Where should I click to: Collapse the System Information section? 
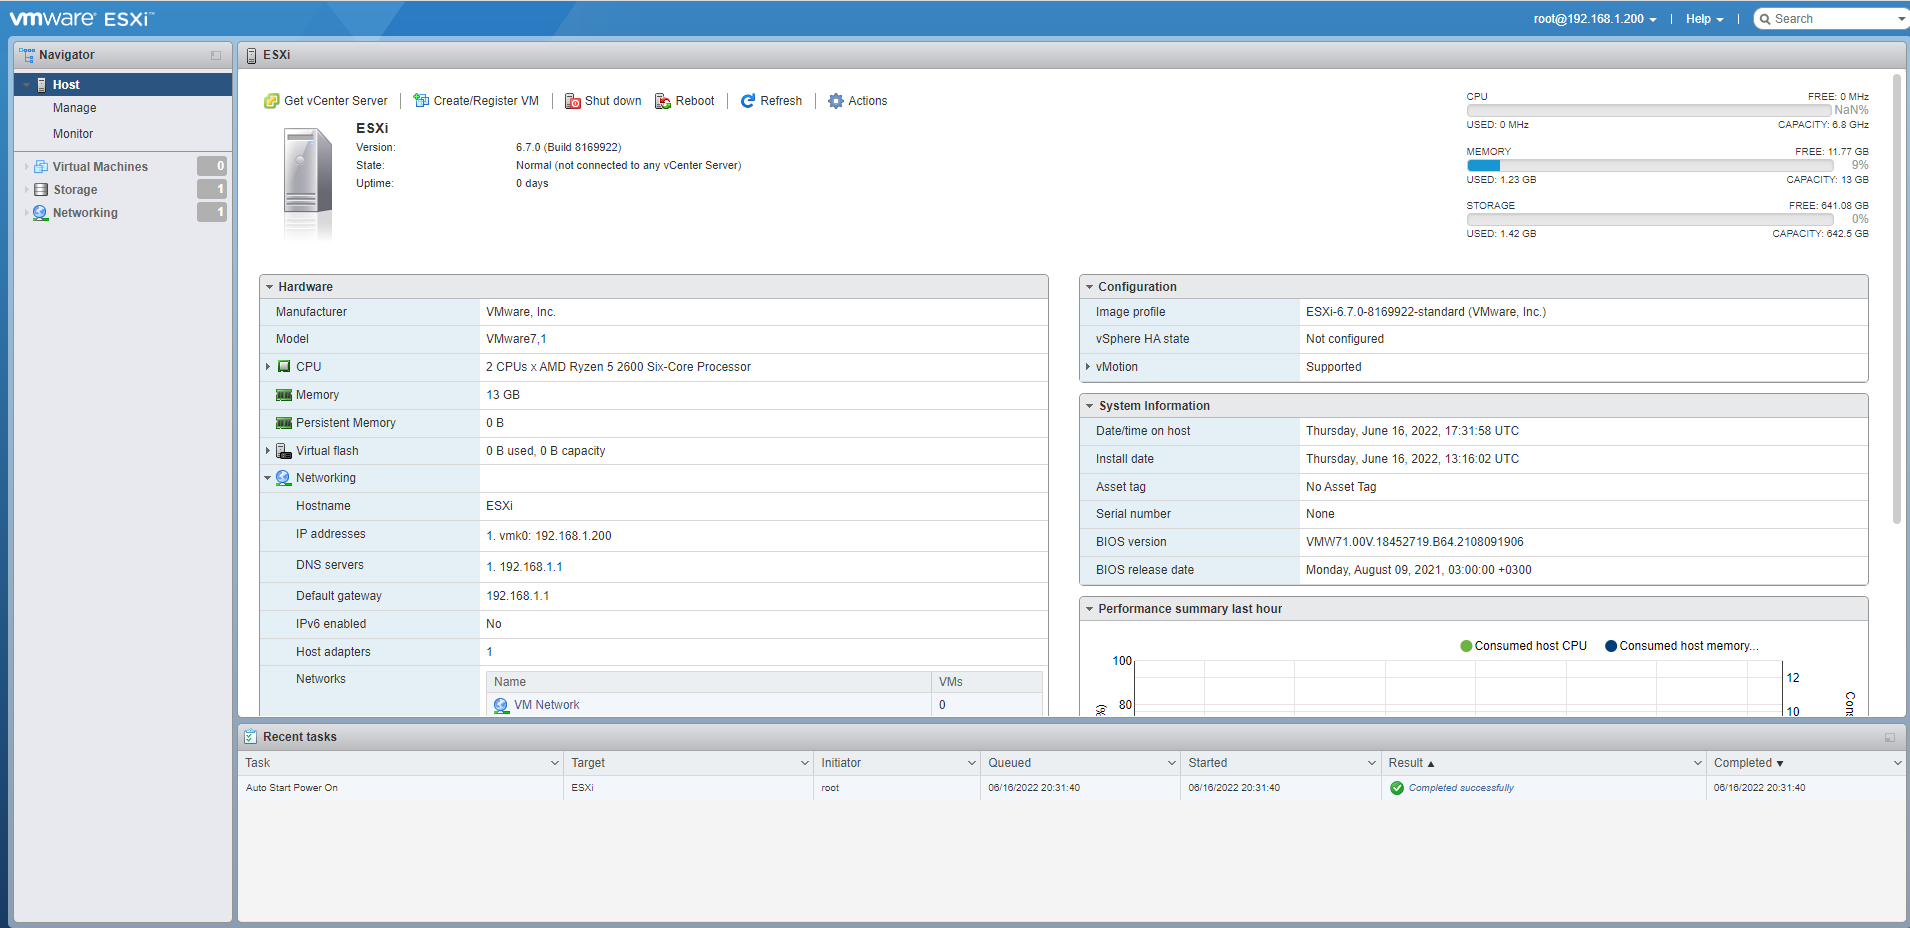coord(1089,406)
